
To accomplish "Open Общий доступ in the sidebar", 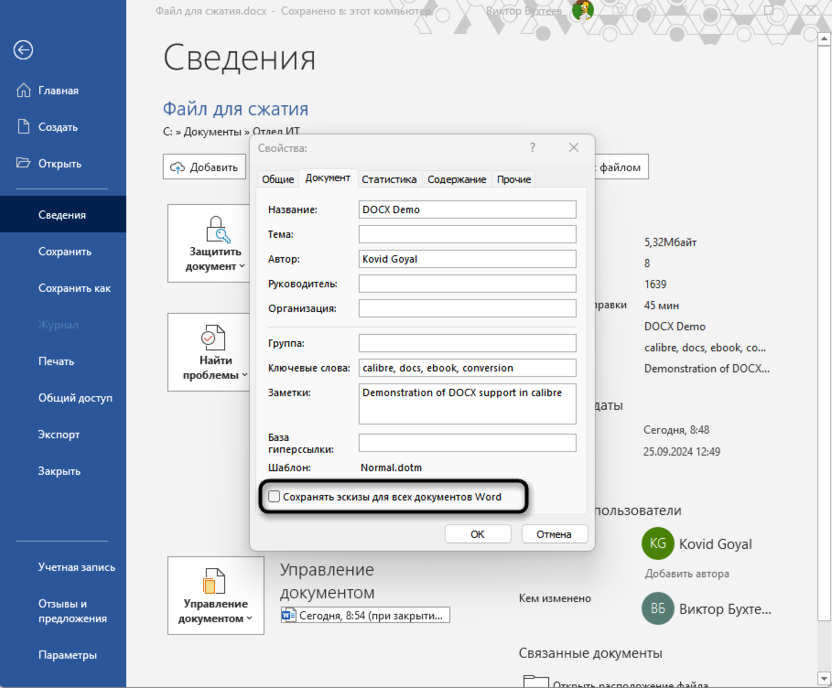I will [x=63, y=398].
